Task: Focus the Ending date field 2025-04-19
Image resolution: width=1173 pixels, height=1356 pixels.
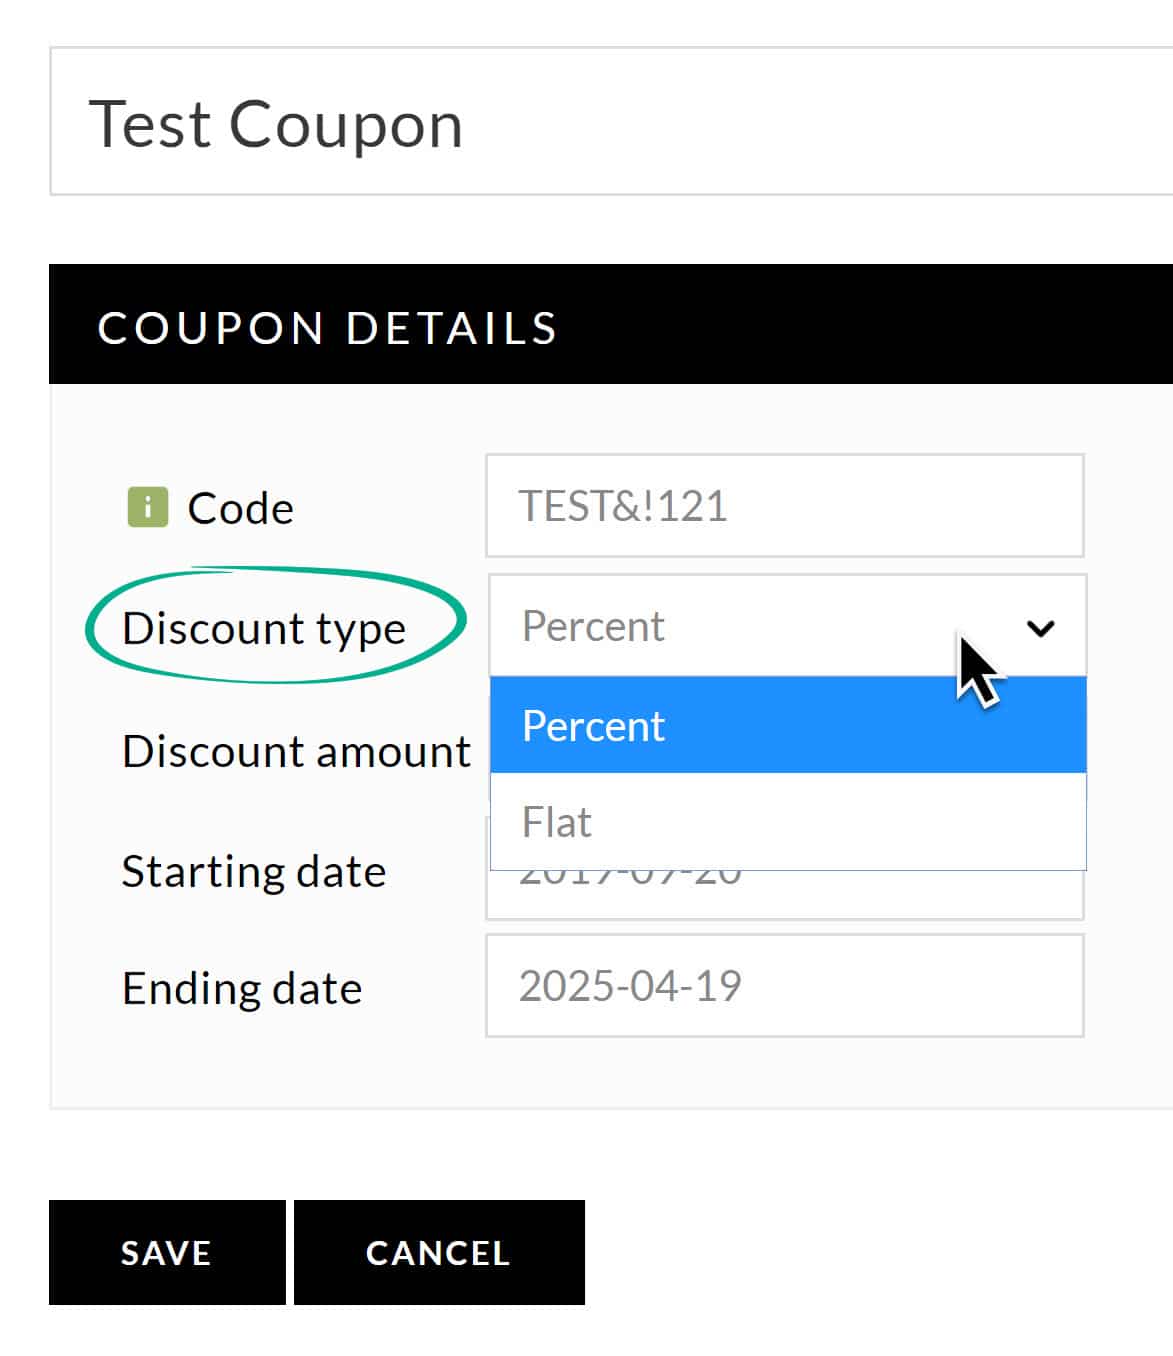Action: pyautogui.click(x=785, y=986)
